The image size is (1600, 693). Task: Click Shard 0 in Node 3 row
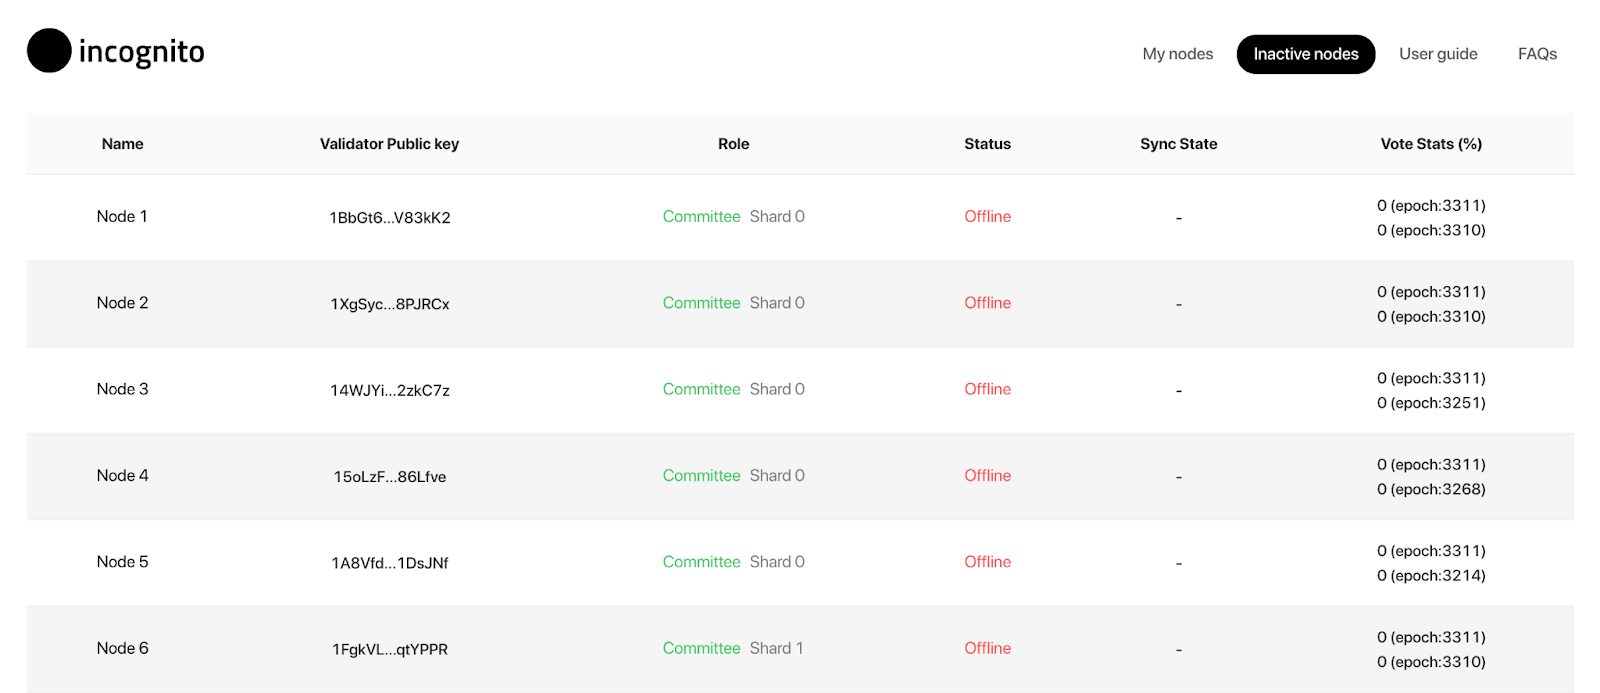pos(777,389)
